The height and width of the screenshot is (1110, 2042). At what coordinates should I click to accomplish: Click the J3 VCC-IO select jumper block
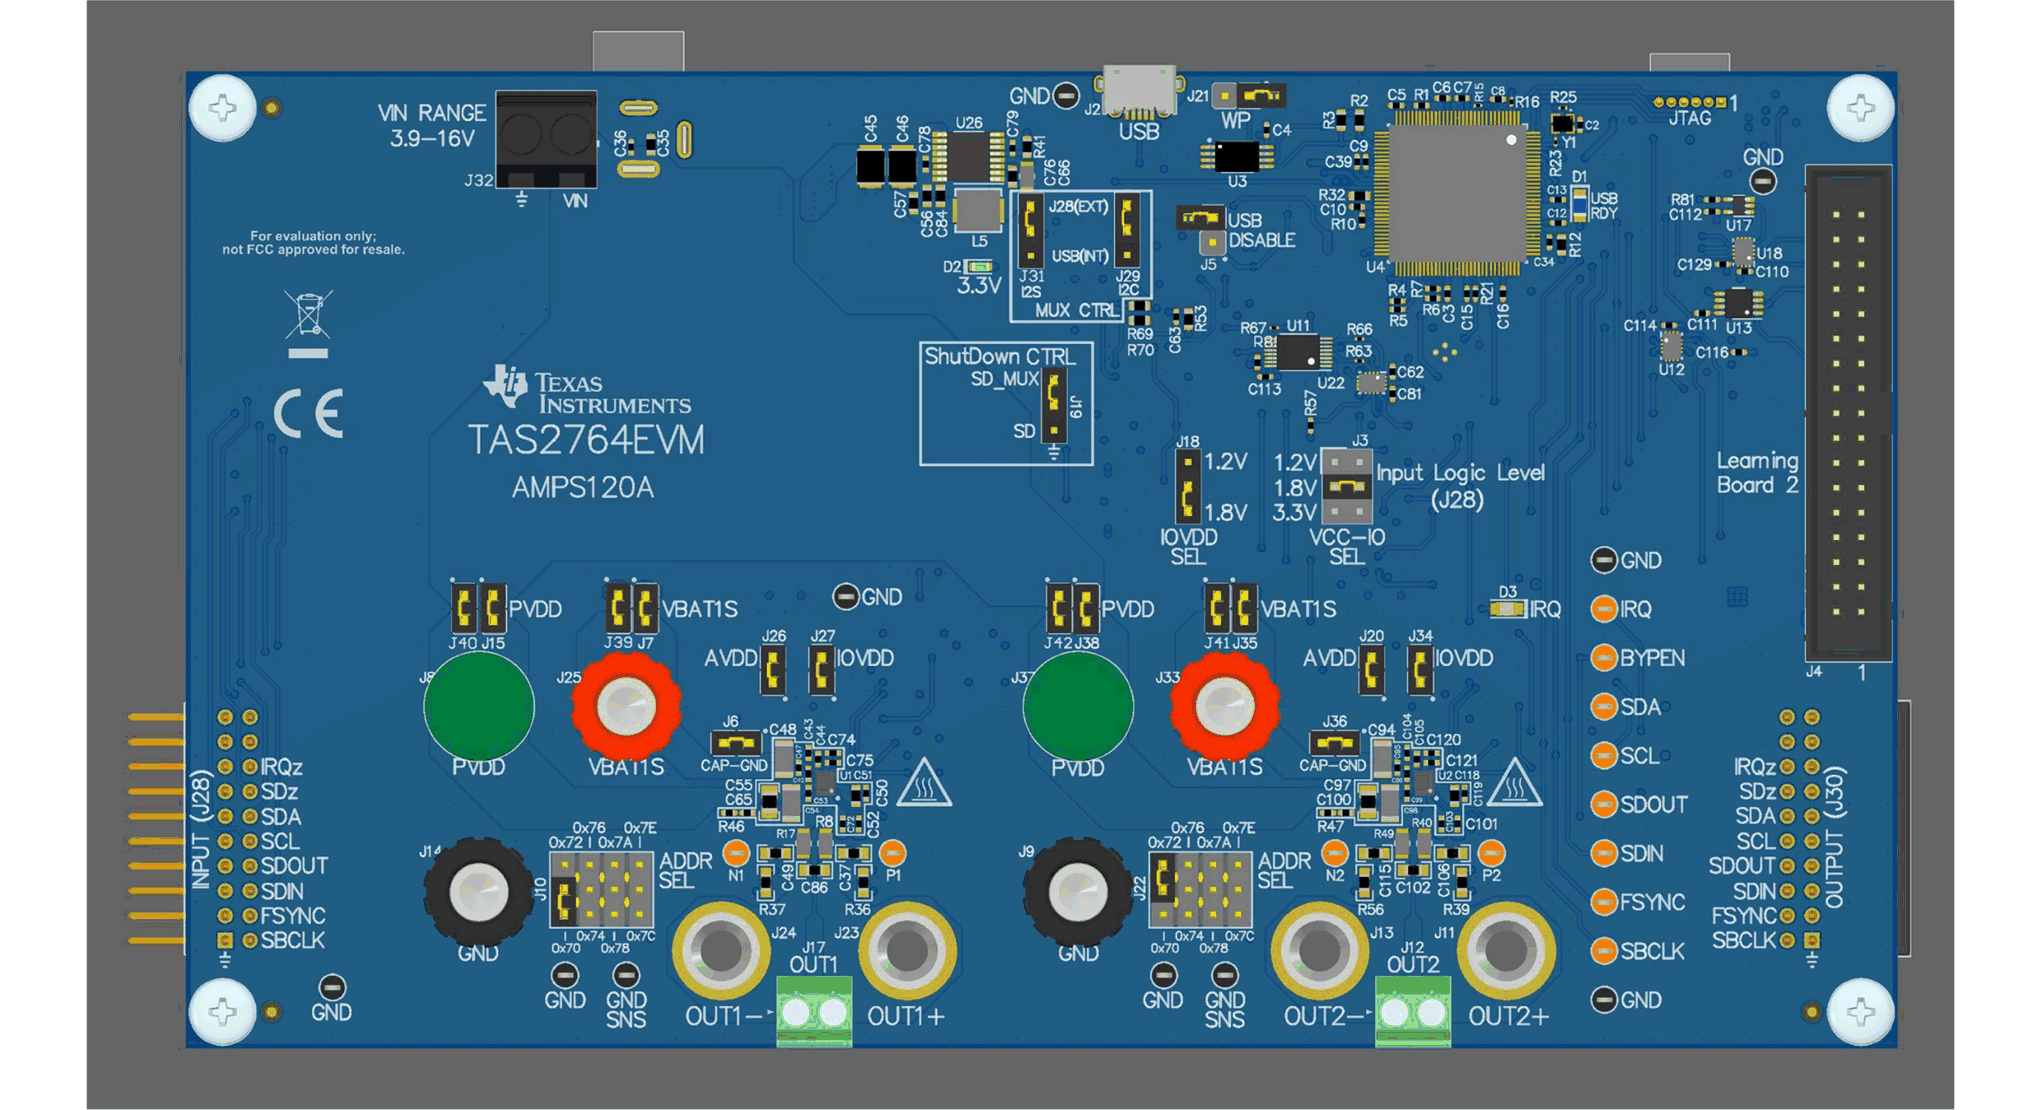tap(1347, 486)
